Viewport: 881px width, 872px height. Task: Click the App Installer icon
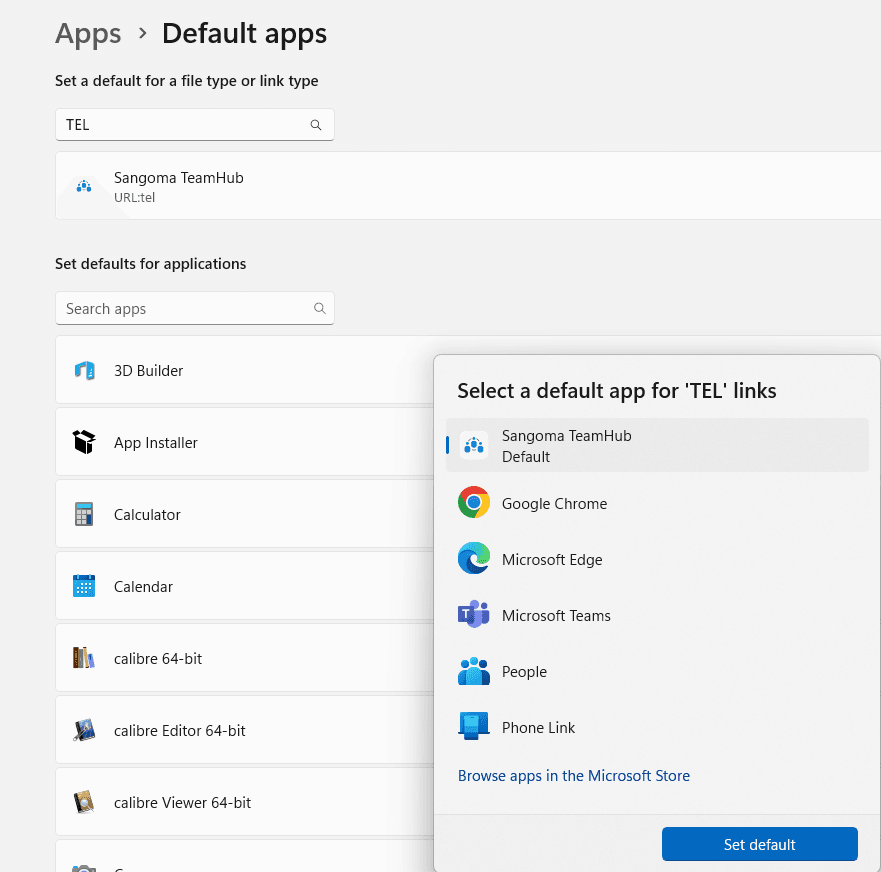point(84,442)
